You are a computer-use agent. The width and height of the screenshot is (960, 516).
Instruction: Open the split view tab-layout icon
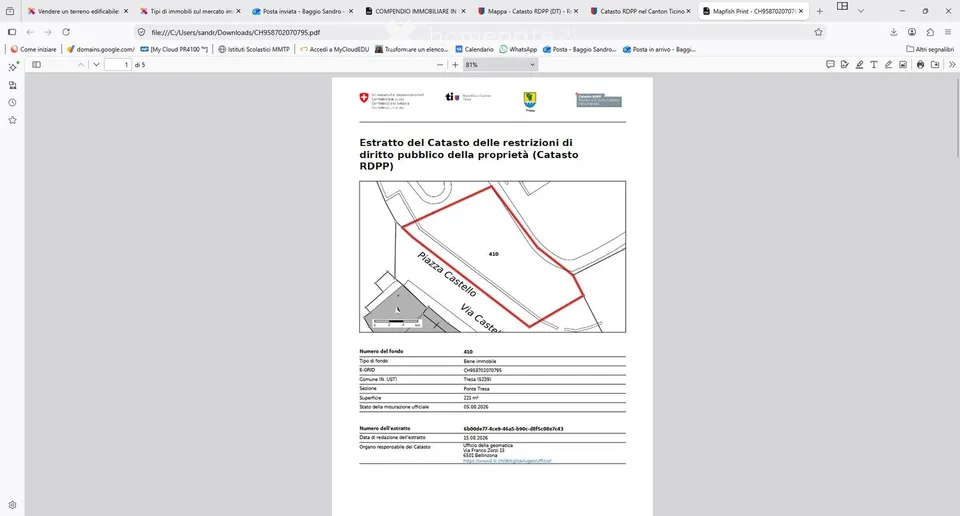(x=842, y=6)
